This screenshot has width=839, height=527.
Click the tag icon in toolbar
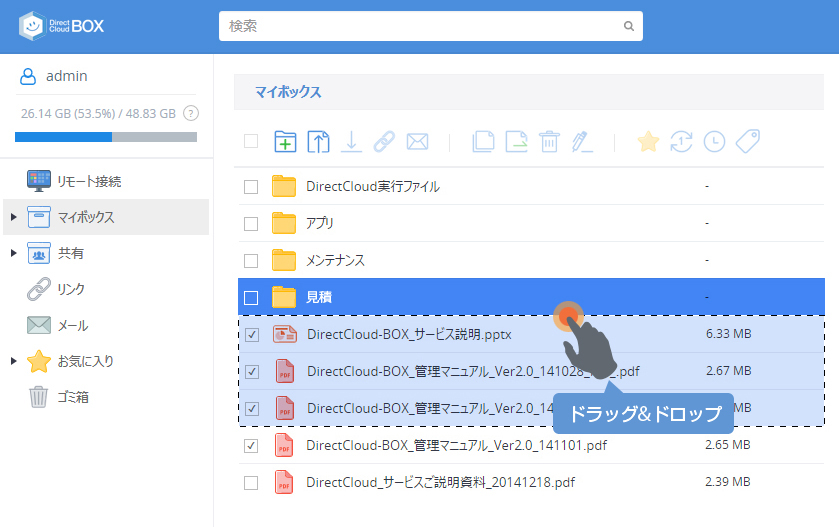pos(747,142)
